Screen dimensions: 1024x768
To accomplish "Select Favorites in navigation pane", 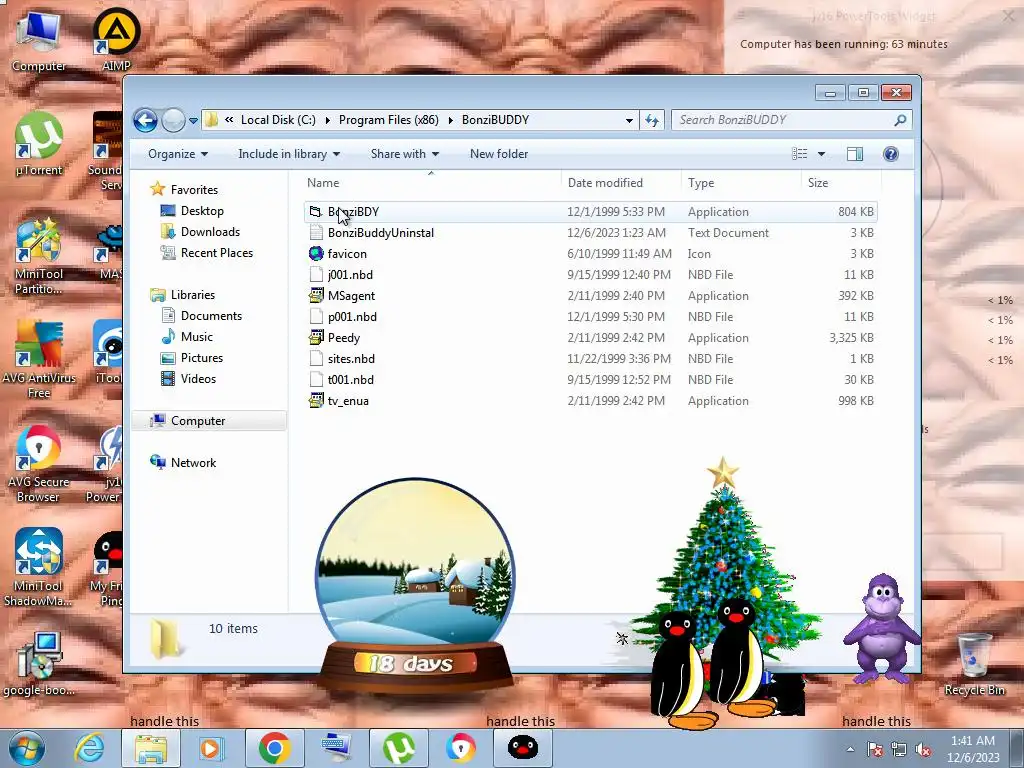I will coord(194,189).
